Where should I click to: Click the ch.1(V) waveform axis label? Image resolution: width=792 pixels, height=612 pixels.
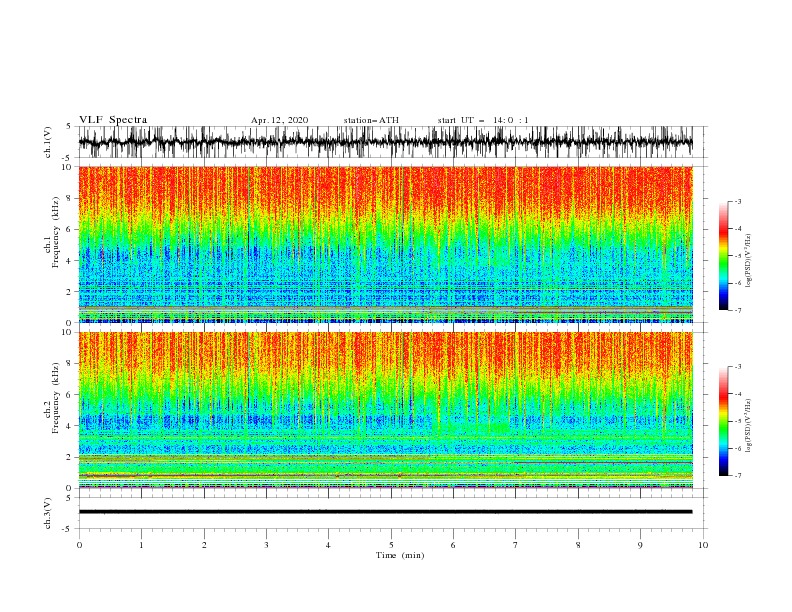click(x=48, y=142)
